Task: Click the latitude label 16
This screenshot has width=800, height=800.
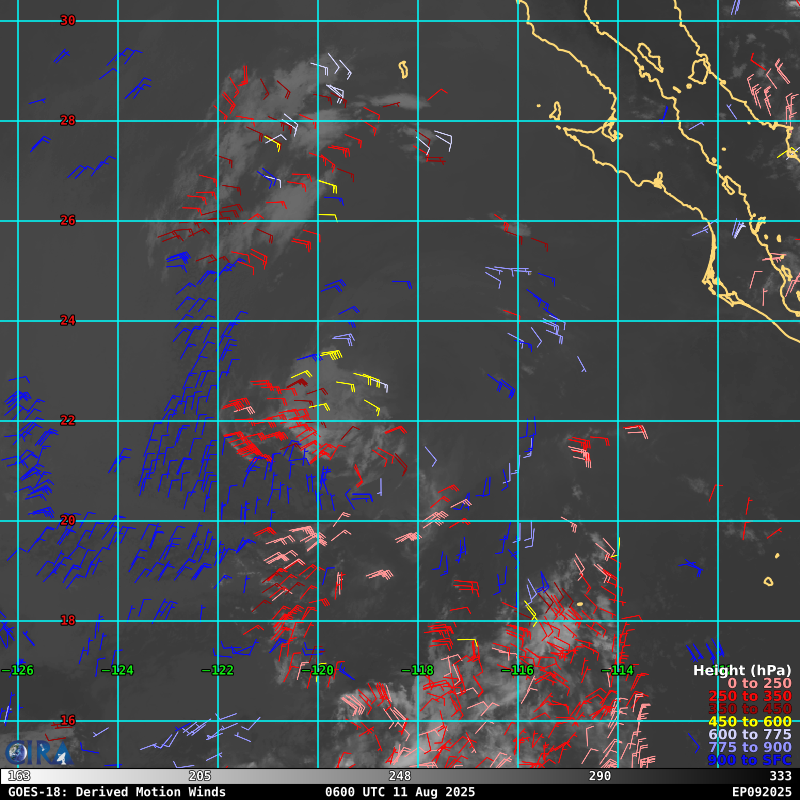Action: [67, 720]
